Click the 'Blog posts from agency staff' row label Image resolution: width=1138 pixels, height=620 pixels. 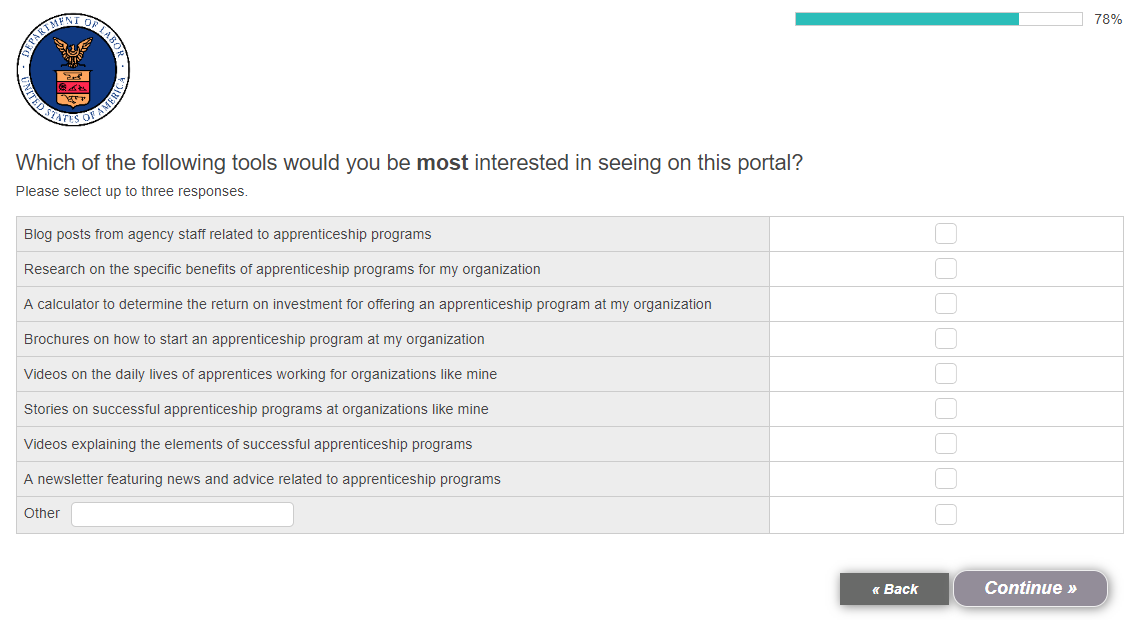point(228,234)
